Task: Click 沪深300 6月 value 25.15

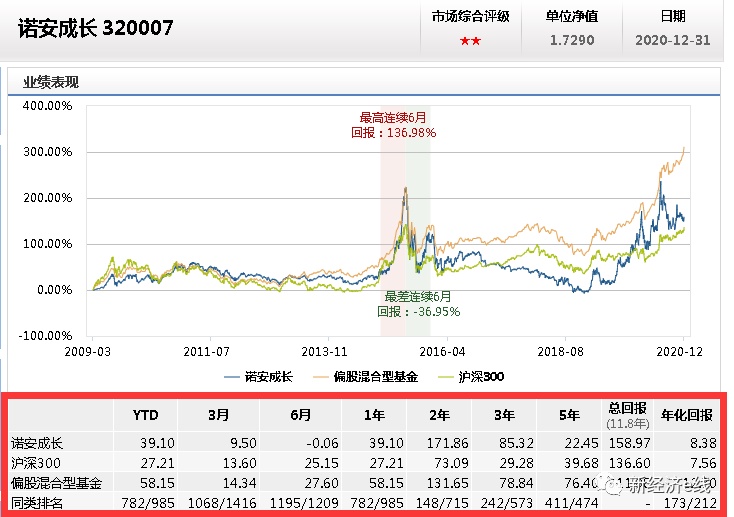Action: (x=322, y=463)
